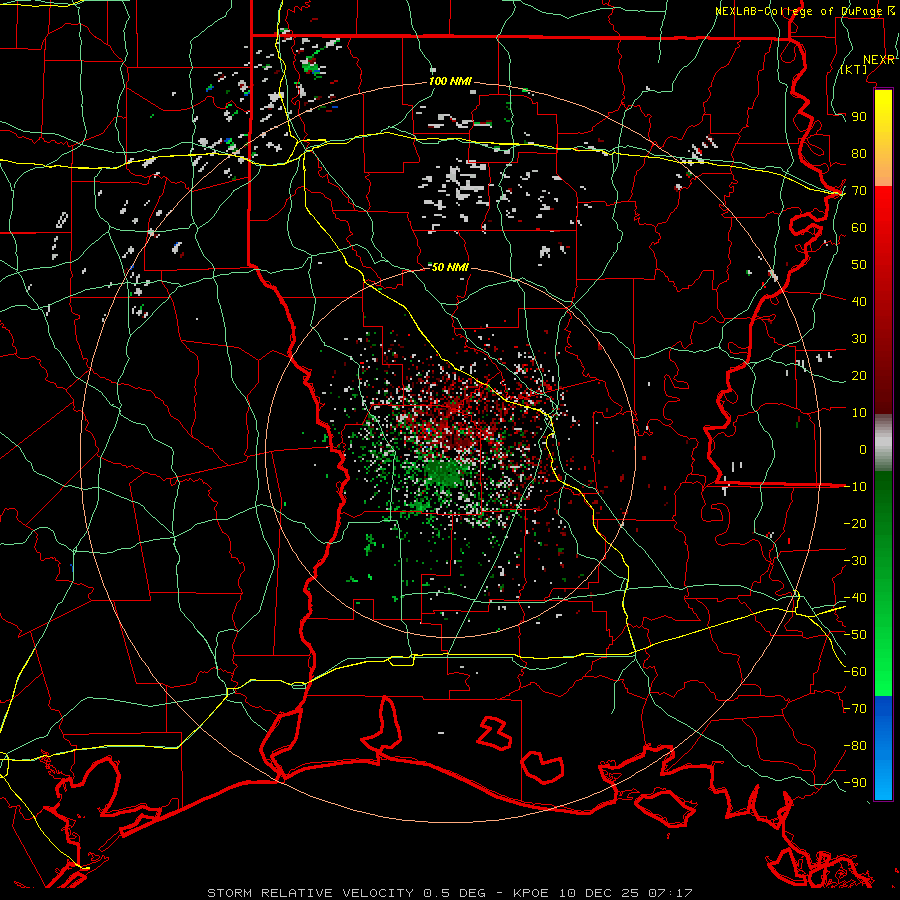
Task: Click the "NEXLAB-College of DuPage" credit text
Action: coord(800,11)
